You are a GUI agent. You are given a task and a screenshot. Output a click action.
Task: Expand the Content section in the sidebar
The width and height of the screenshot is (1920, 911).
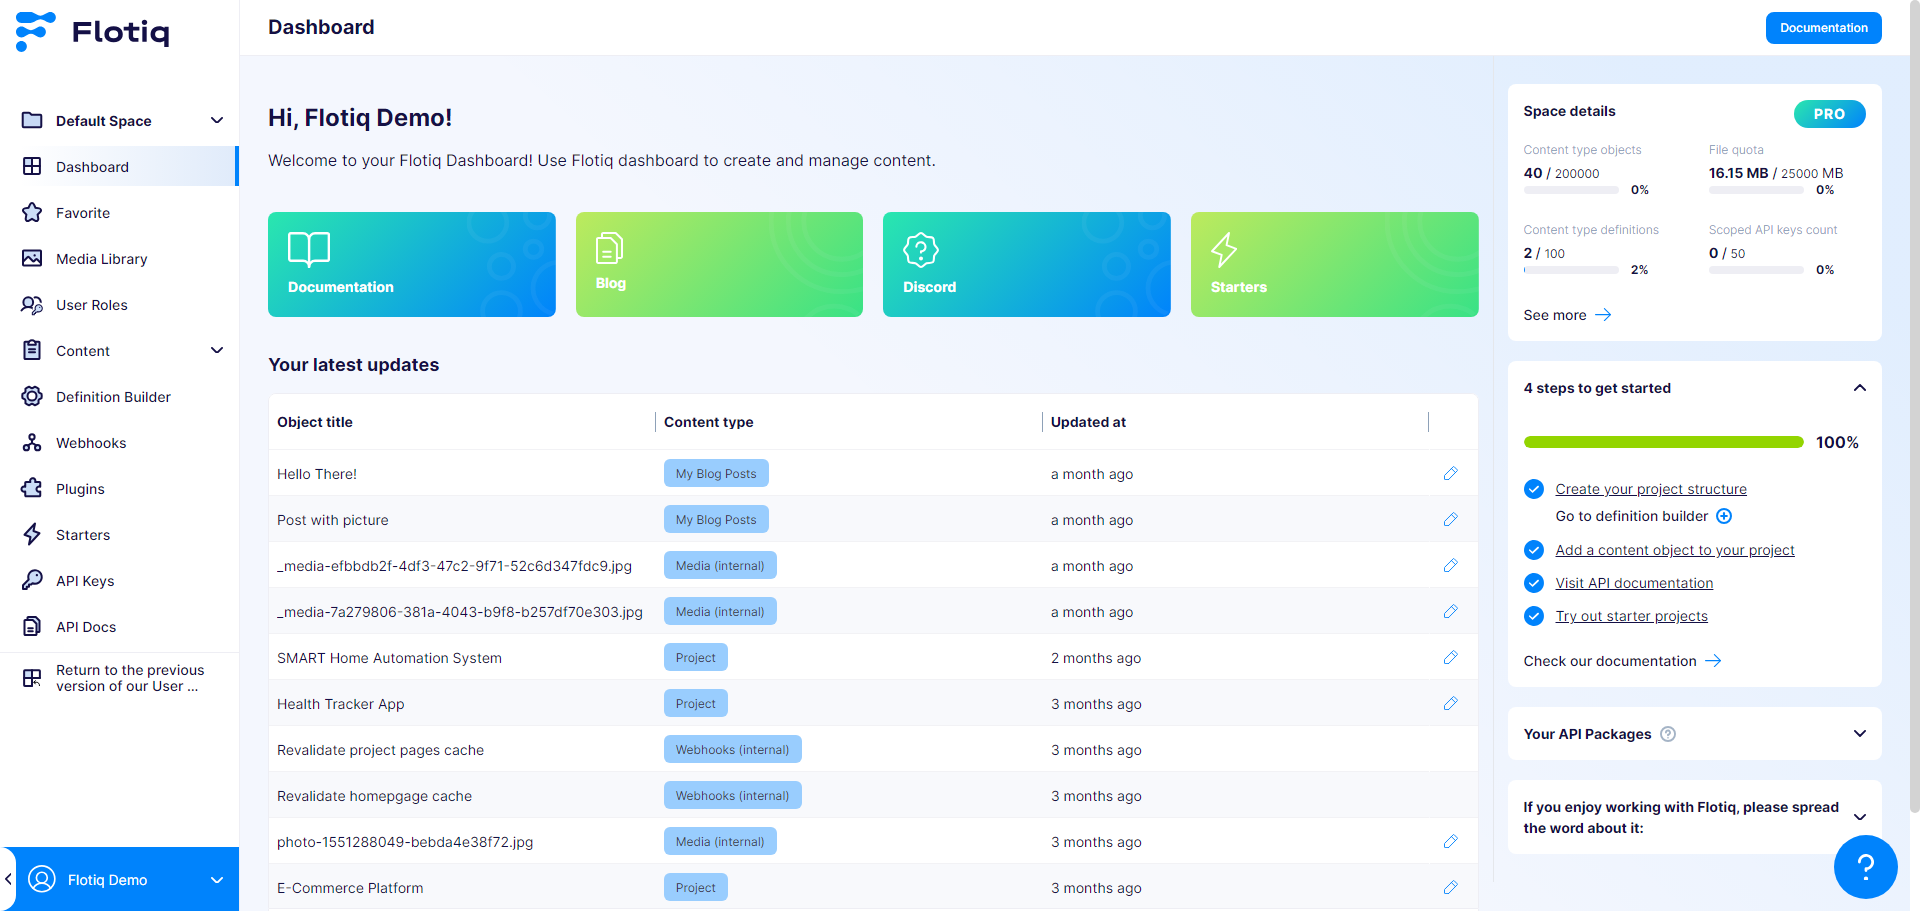pos(217,350)
